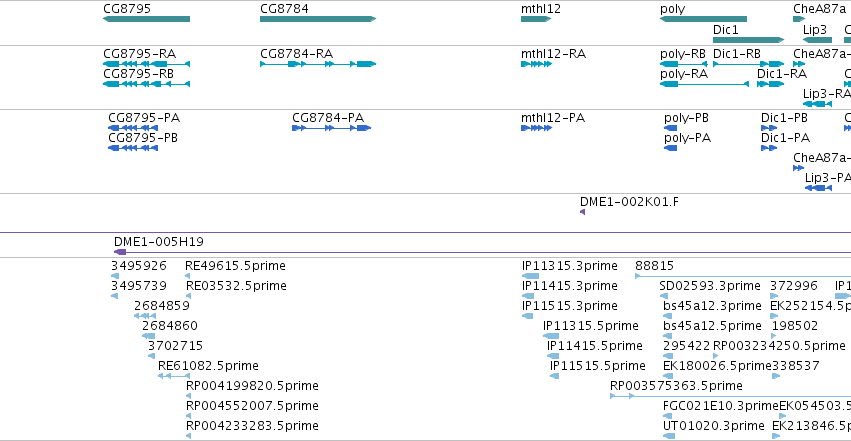Click the DME1-002K01.F marker arrow
851x441 pixels.
(x=582, y=212)
